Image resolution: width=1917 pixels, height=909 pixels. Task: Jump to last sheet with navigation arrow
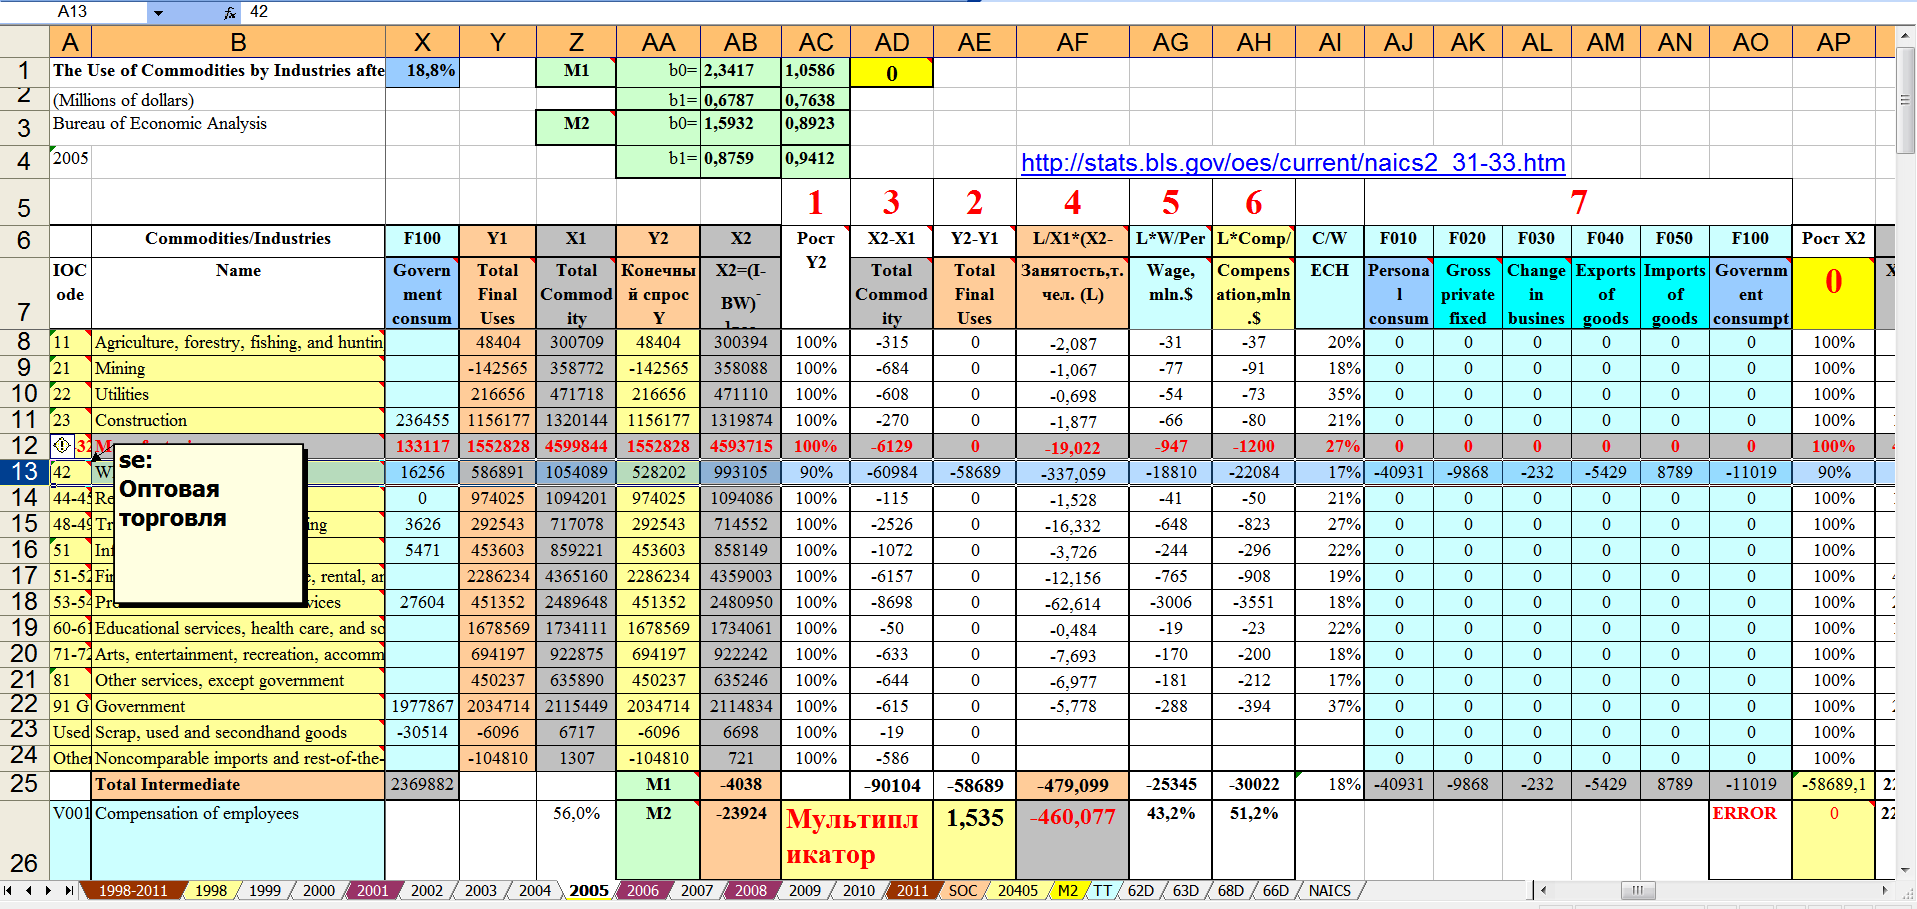(x=68, y=890)
